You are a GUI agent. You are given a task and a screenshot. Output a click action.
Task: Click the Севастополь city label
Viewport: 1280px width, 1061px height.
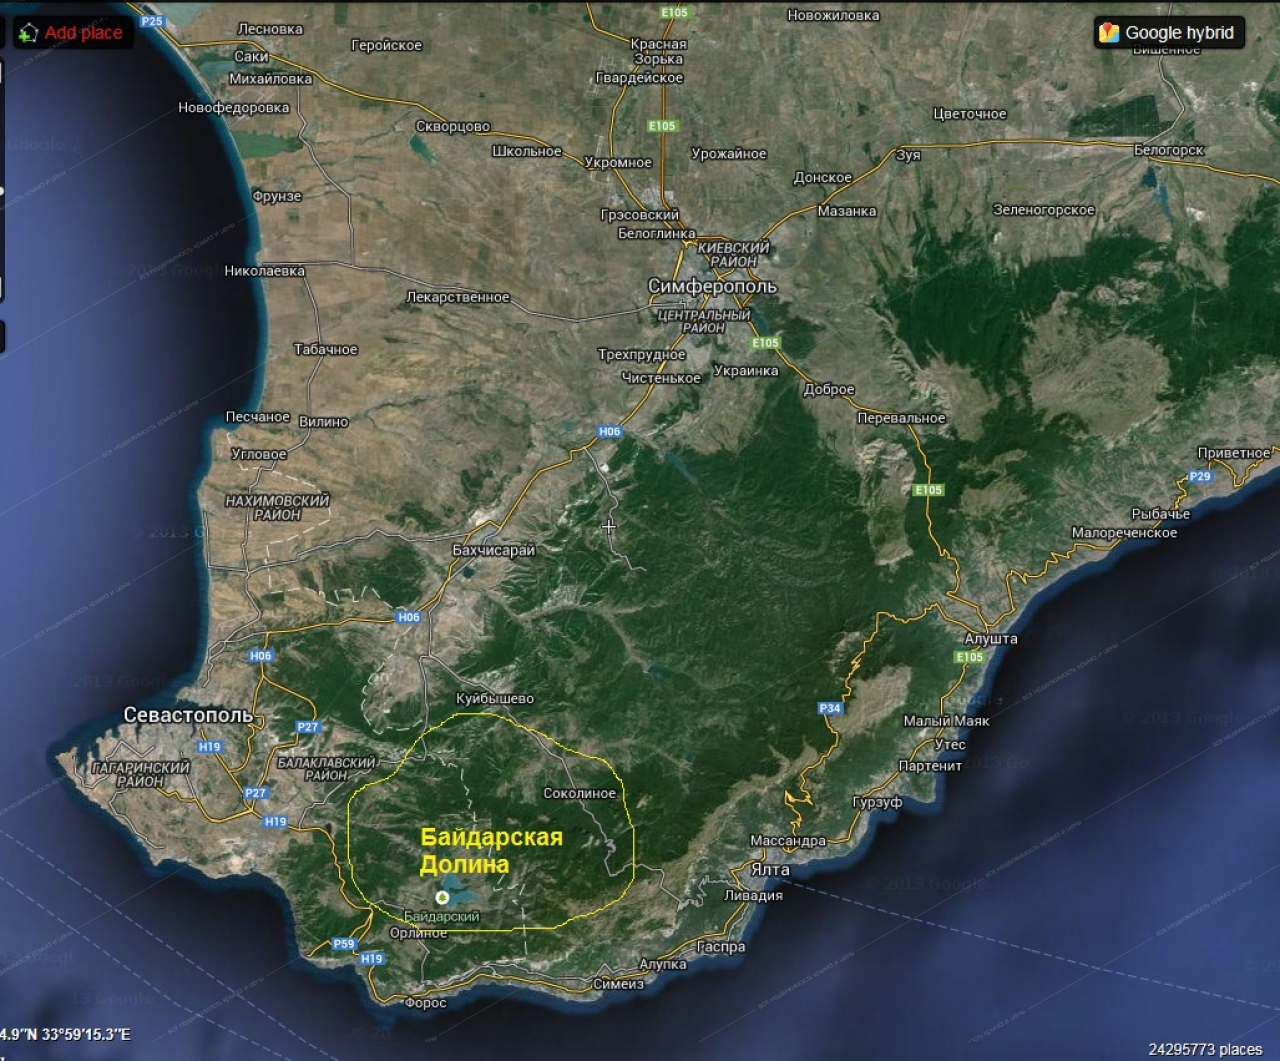pyautogui.click(x=188, y=714)
